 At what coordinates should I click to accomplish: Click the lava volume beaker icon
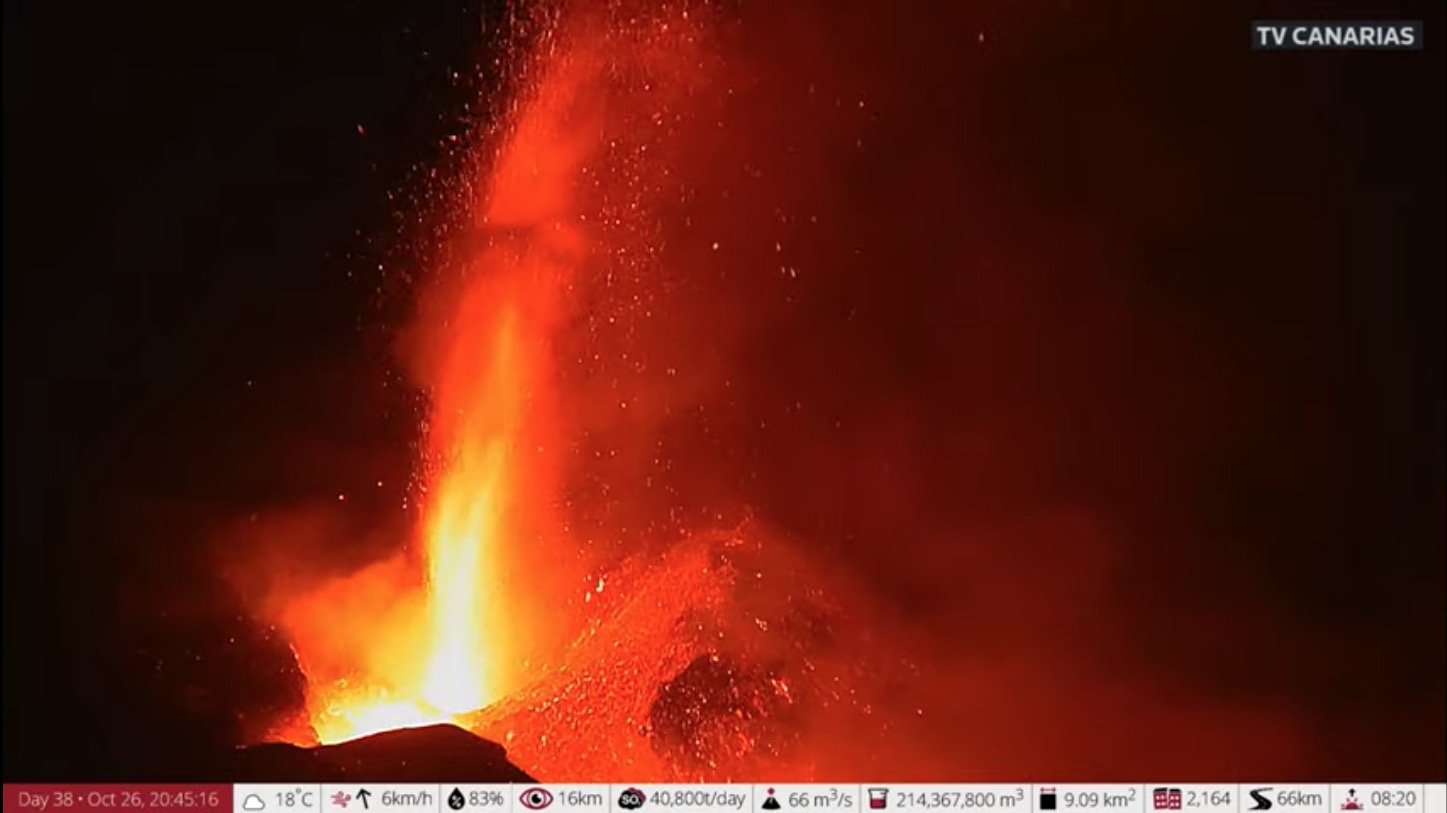[x=878, y=799]
